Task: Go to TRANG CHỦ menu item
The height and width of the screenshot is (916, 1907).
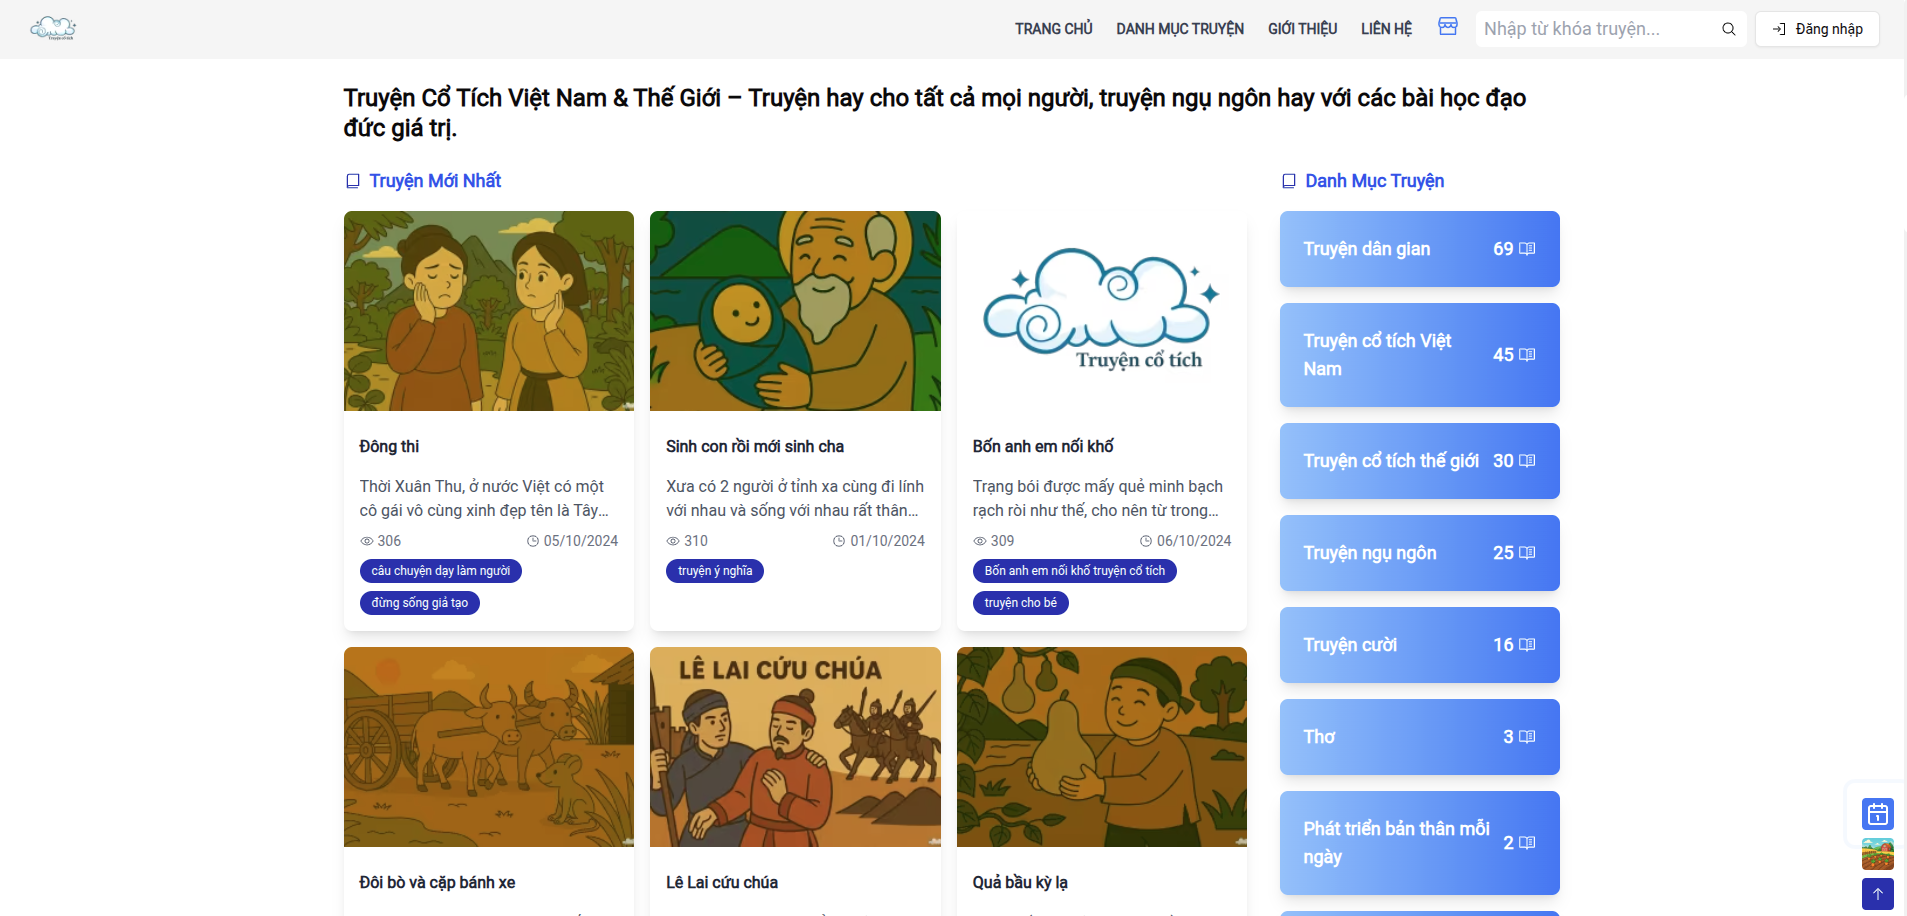Action: pyautogui.click(x=1053, y=29)
